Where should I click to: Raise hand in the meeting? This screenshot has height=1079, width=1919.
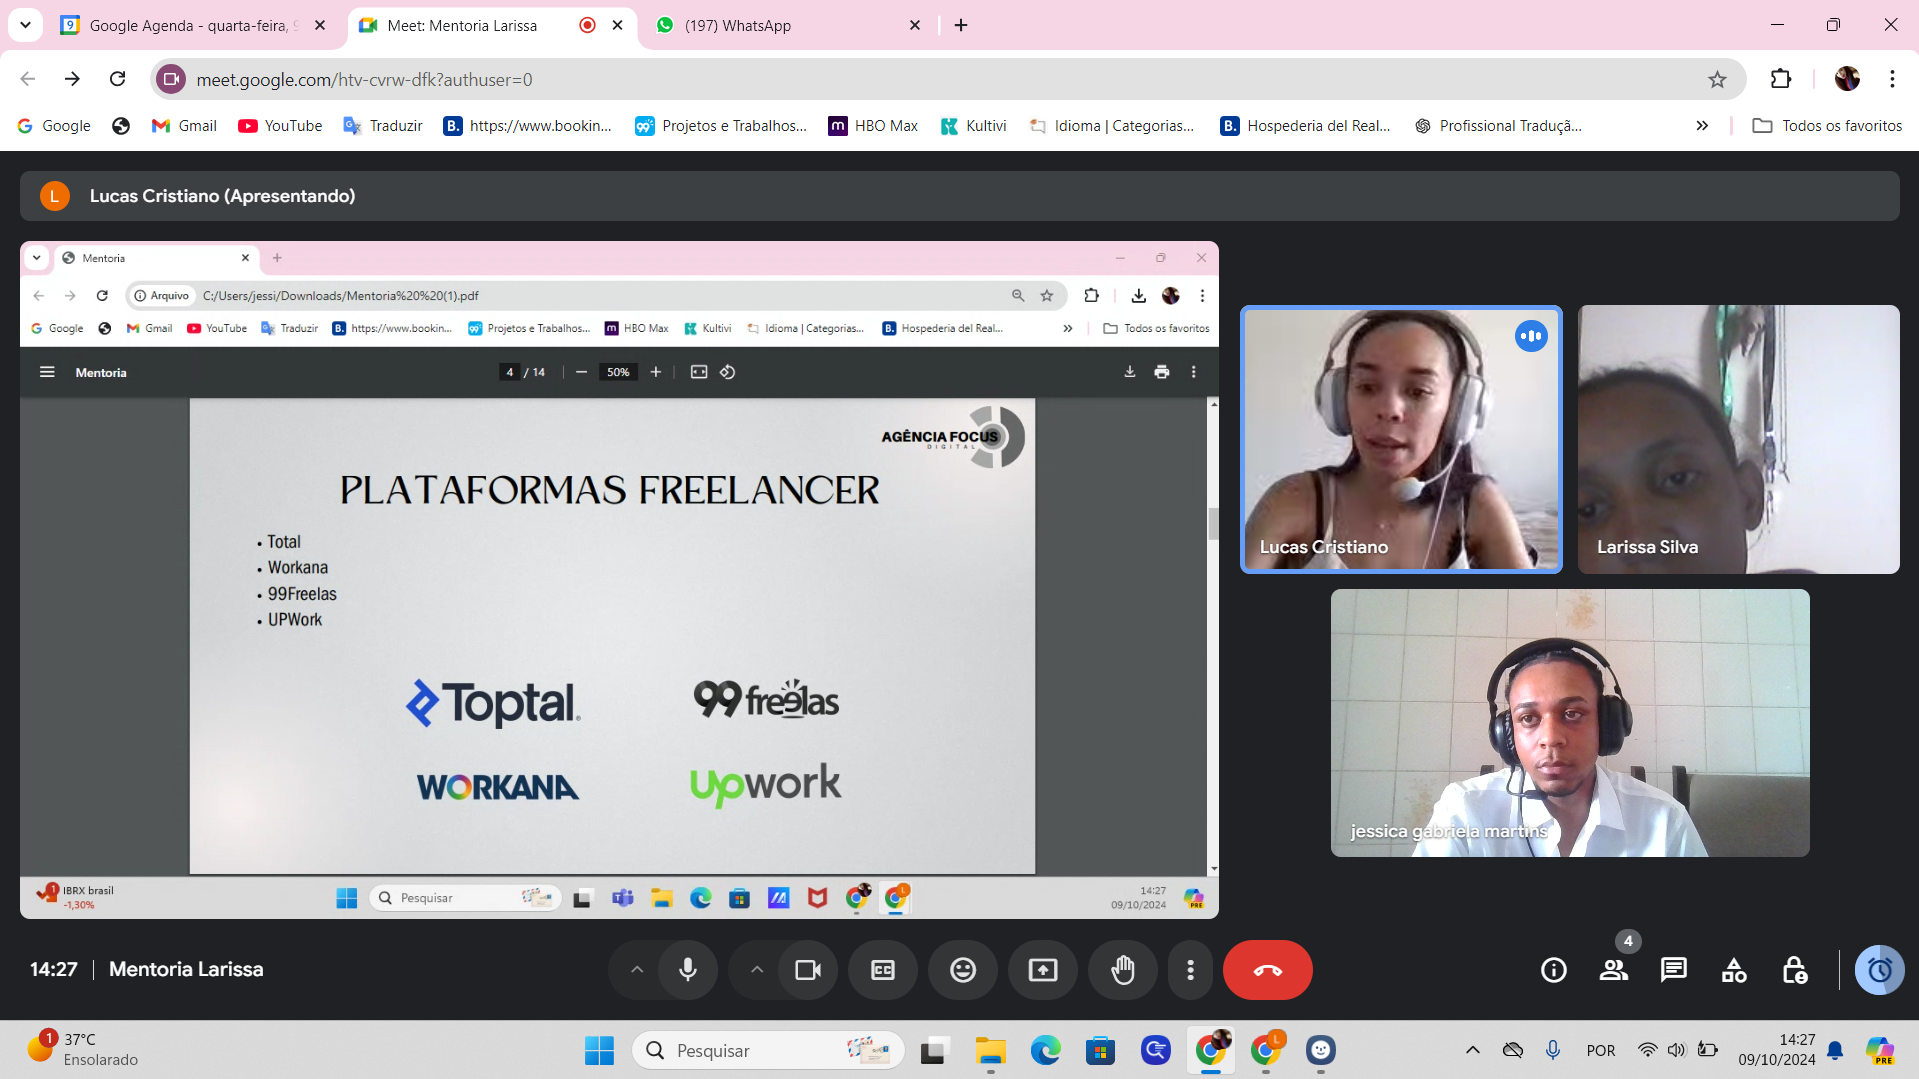tap(1123, 970)
